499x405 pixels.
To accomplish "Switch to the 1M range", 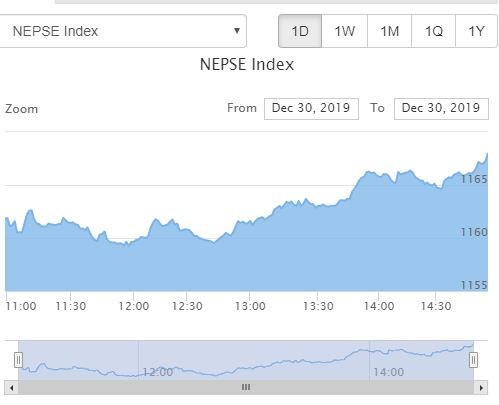I will point(390,31).
